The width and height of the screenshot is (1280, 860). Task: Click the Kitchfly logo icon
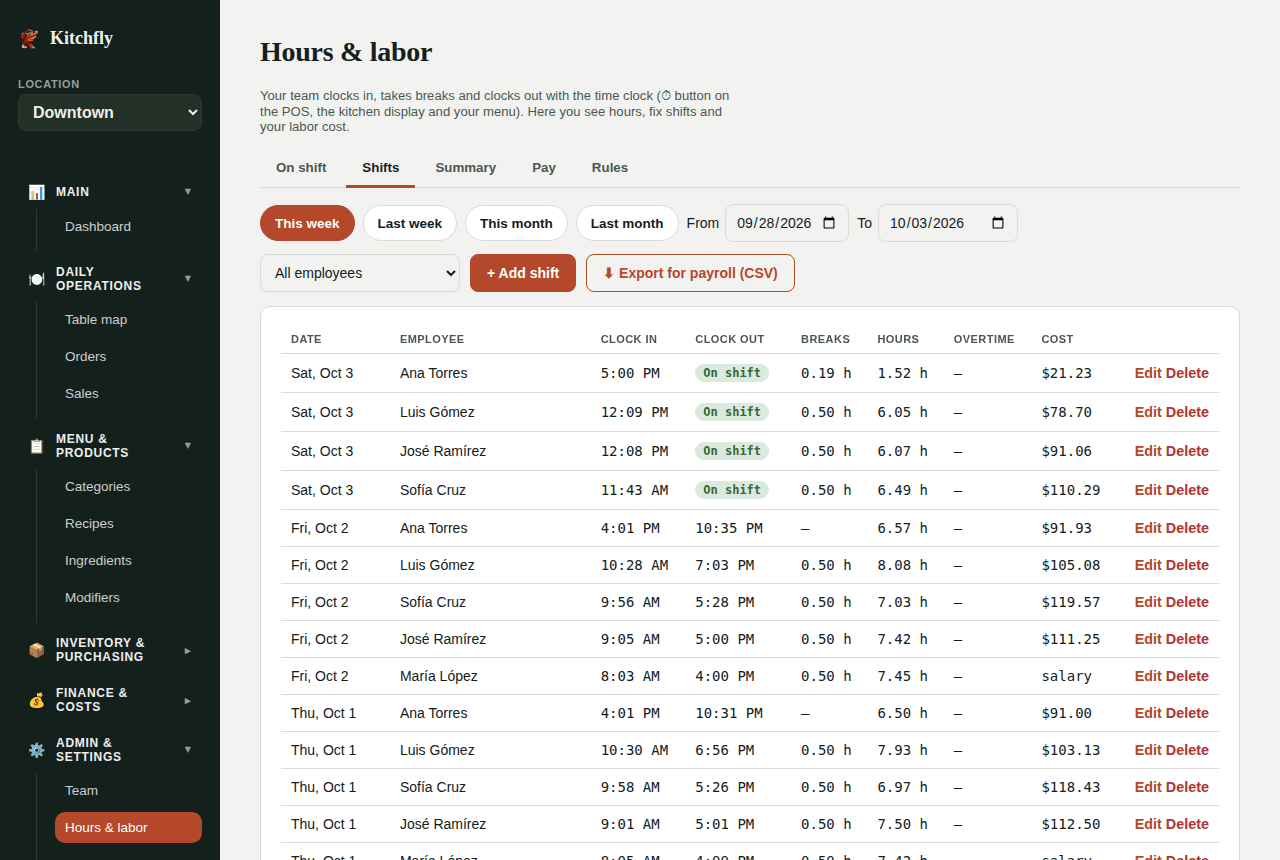[x=29, y=38]
